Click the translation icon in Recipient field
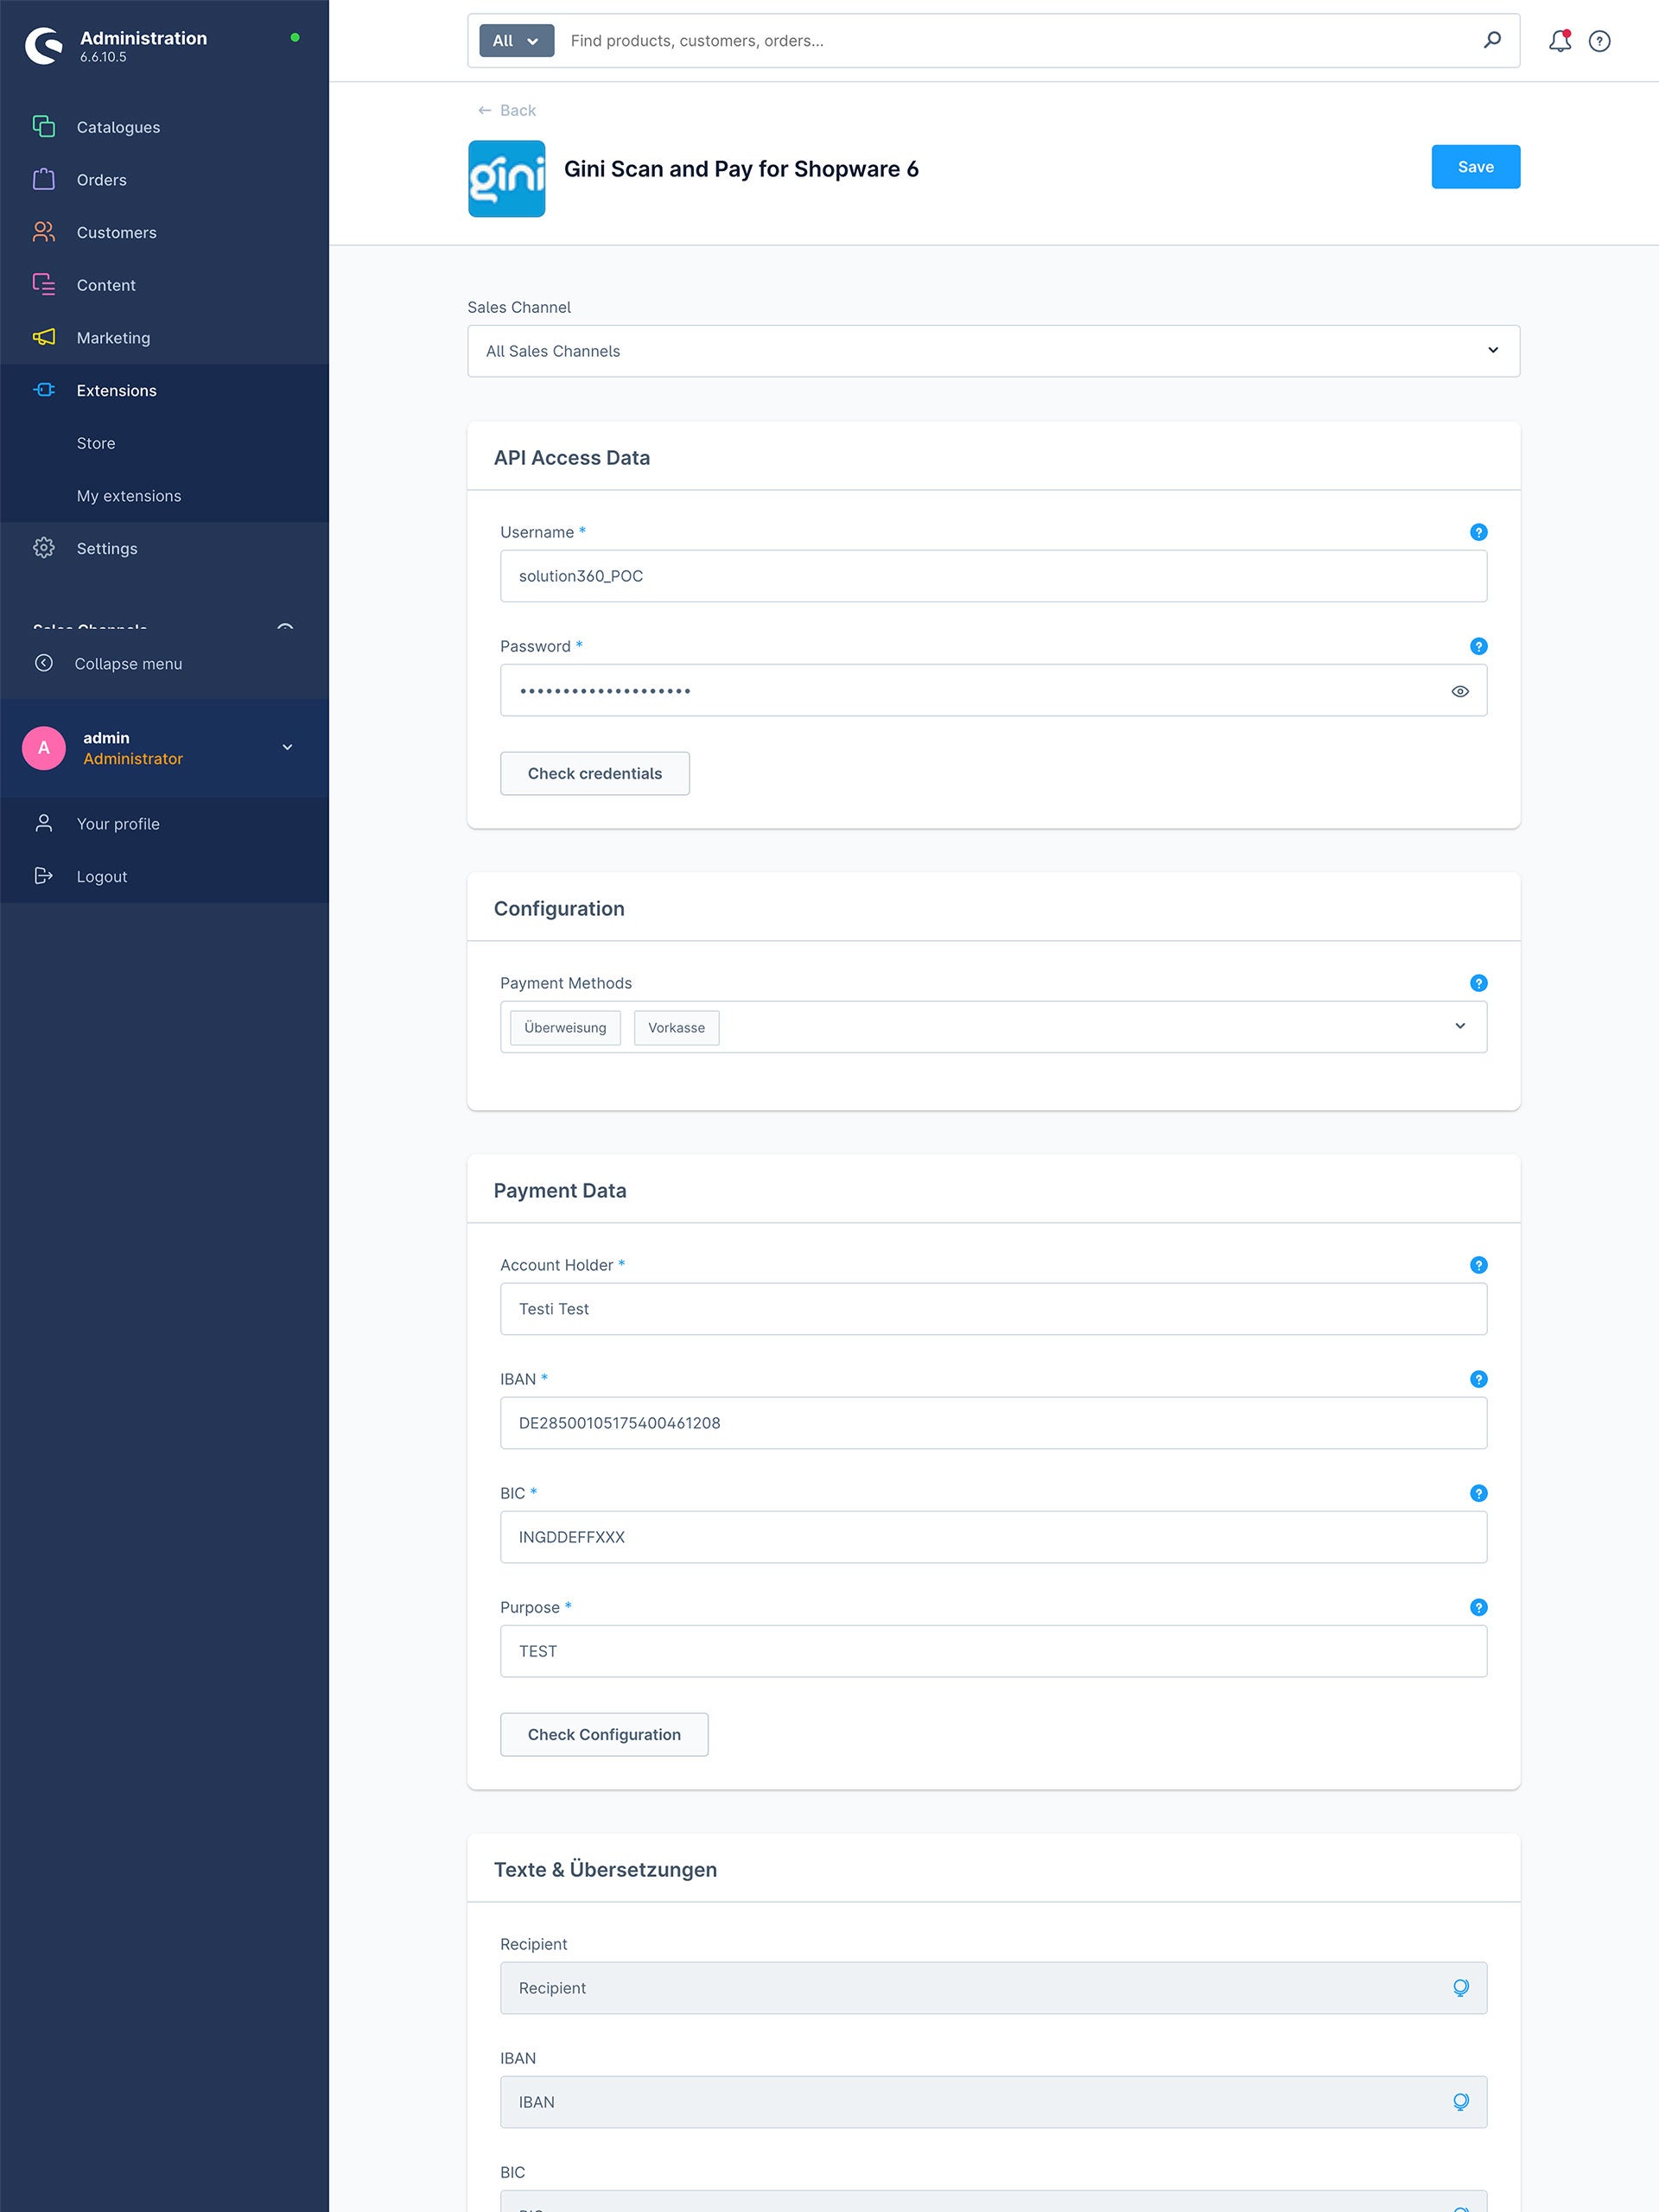The height and width of the screenshot is (2212, 1659). click(x=1460, y=1988)
